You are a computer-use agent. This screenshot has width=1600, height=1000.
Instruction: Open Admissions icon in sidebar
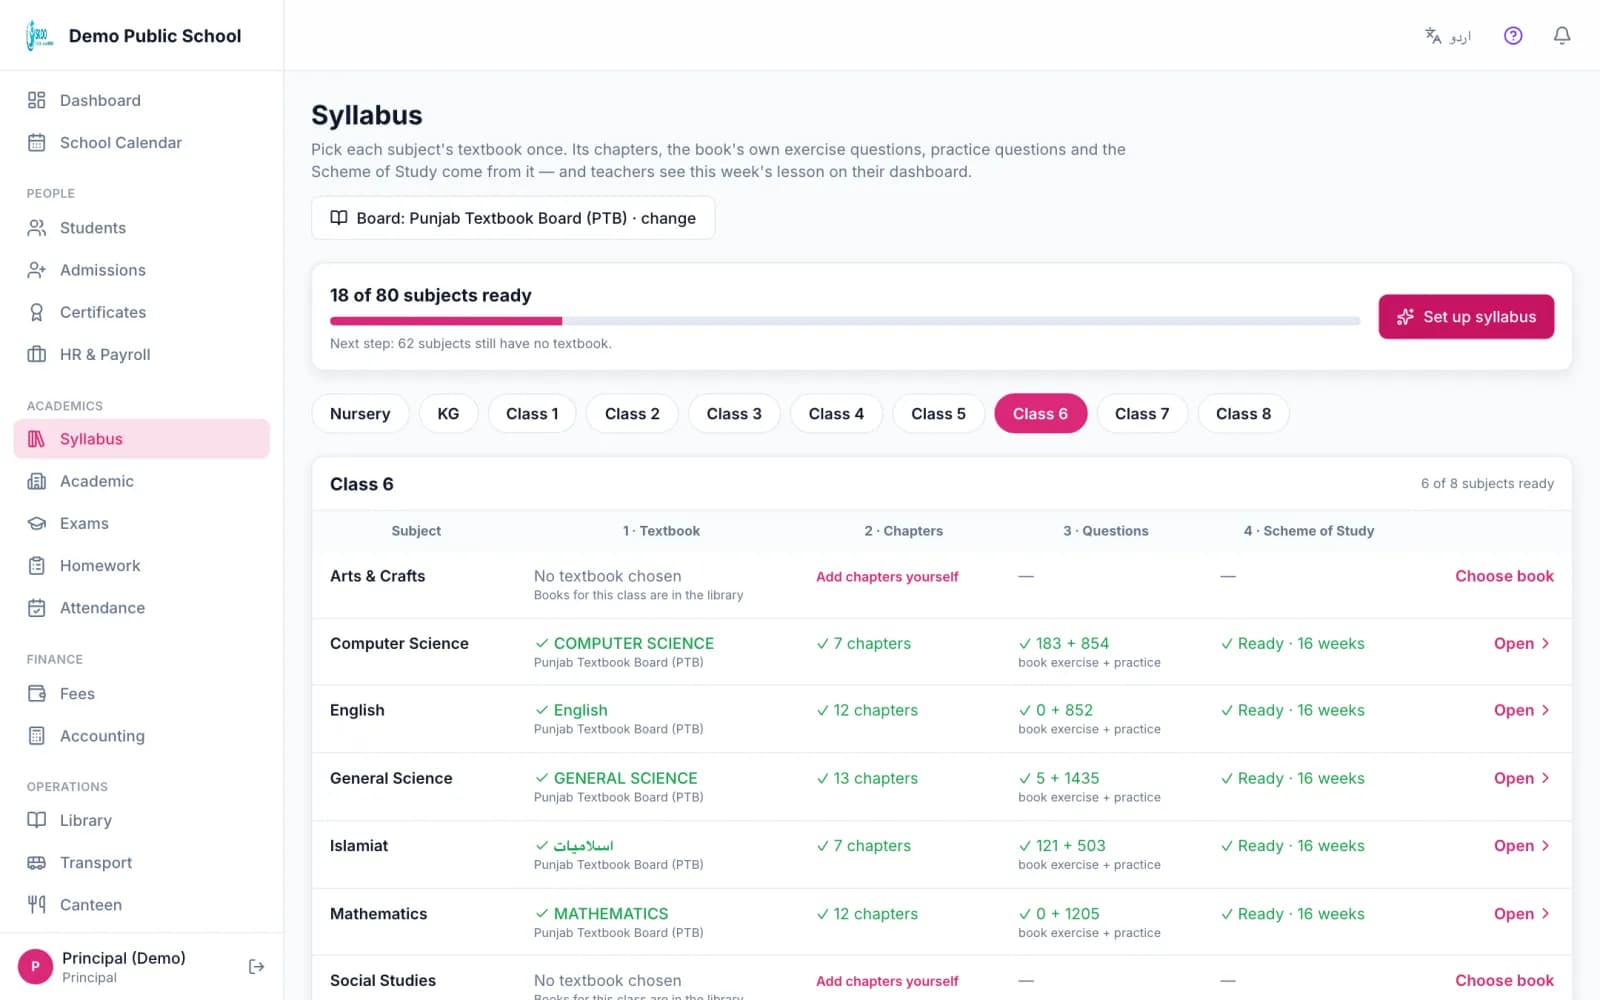37,270
